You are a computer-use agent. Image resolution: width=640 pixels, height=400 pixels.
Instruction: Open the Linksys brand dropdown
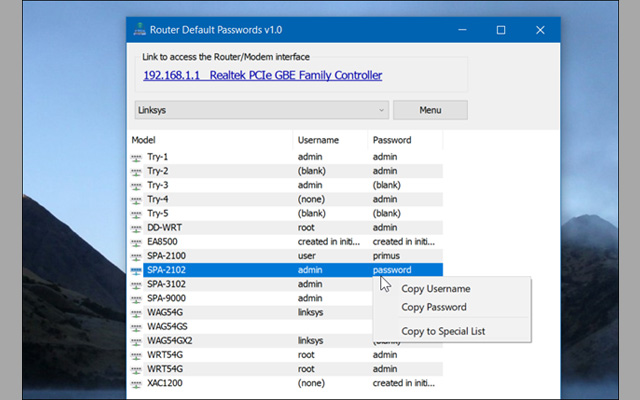pos(261,110)
